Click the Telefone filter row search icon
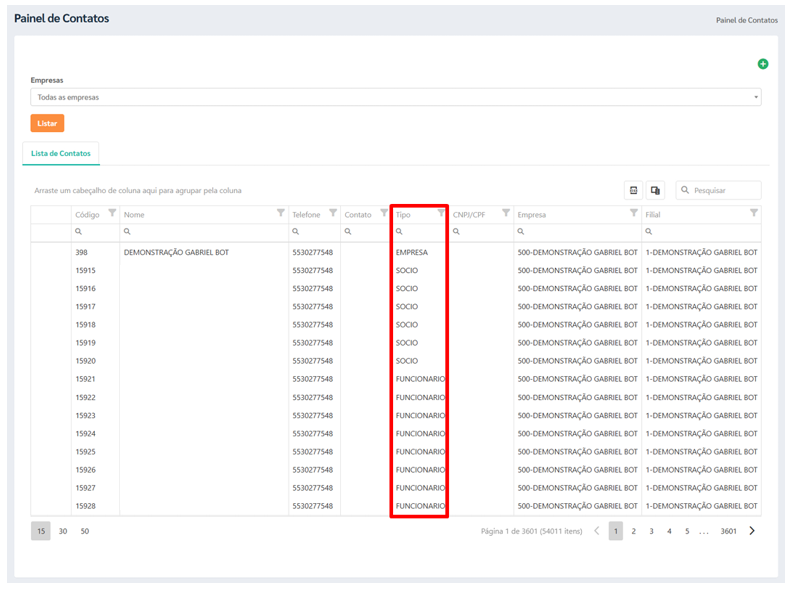789x589 pixels. (296, 231)
